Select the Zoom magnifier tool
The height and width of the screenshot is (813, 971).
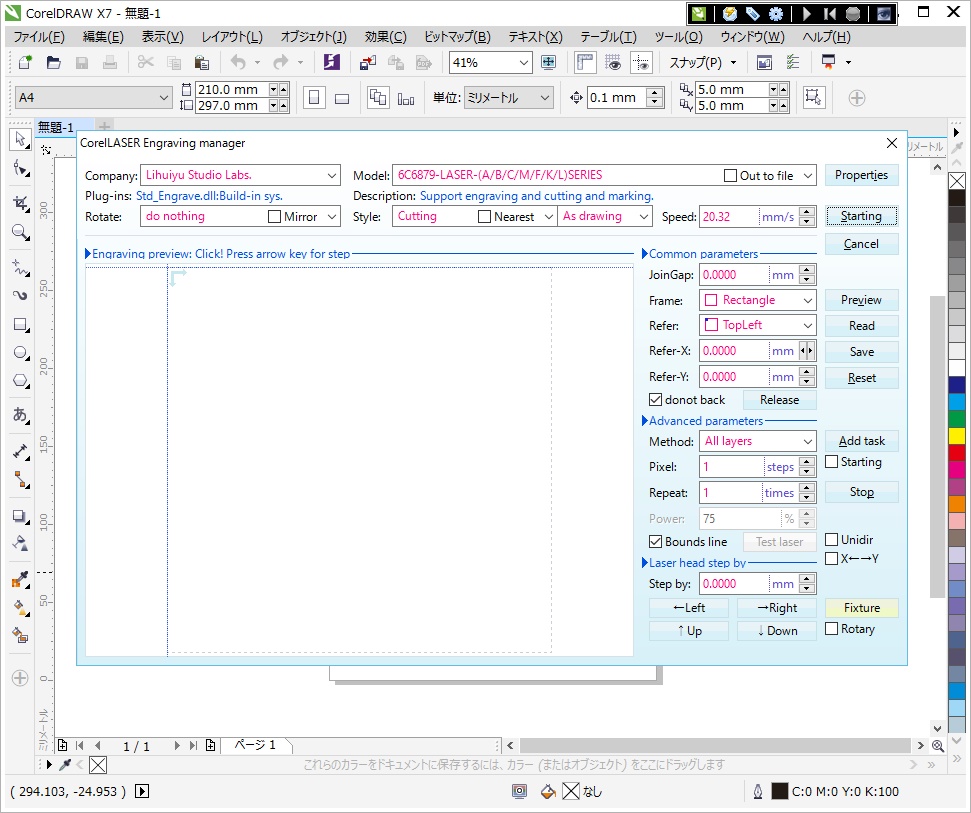(x=20, y=232)
